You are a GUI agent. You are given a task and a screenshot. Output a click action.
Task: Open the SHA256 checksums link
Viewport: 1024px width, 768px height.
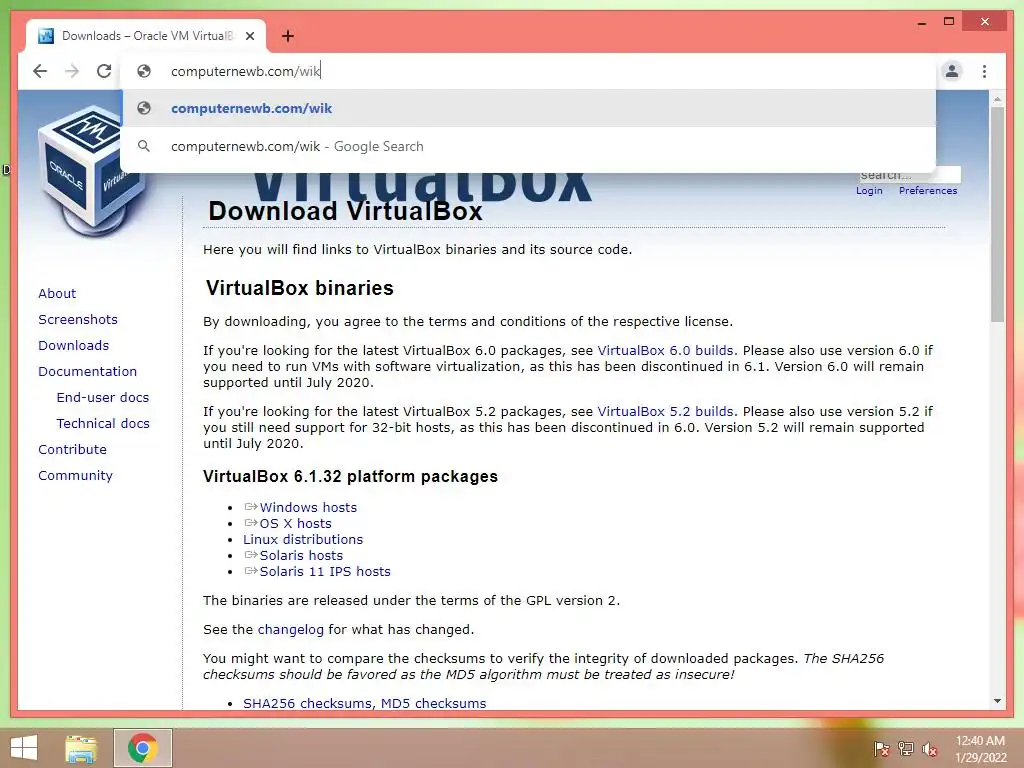308,704
